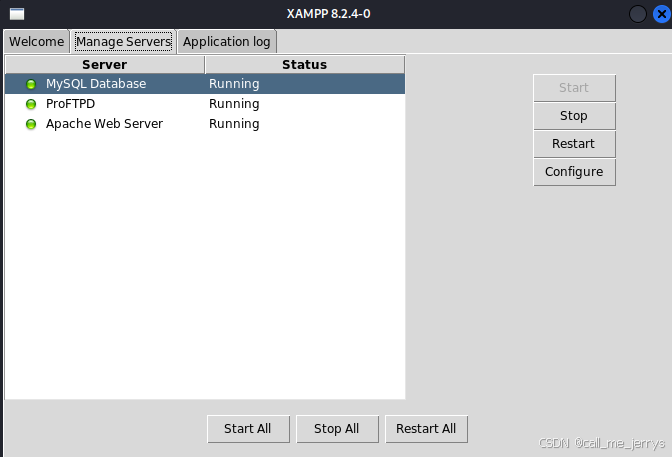Select the Manage Servers tab
The image size is (672, 457).
[x=123, y=42]
